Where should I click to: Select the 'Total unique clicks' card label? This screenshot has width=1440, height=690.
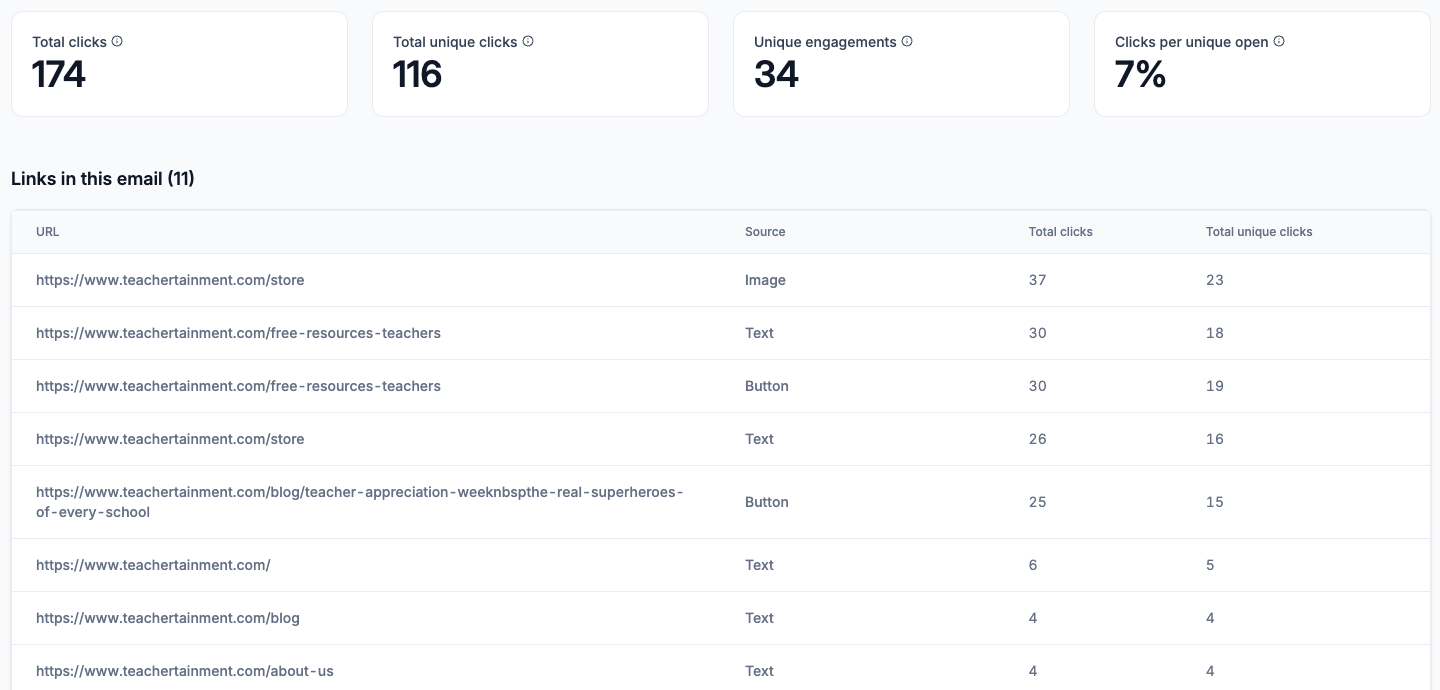tap(455, 42)
